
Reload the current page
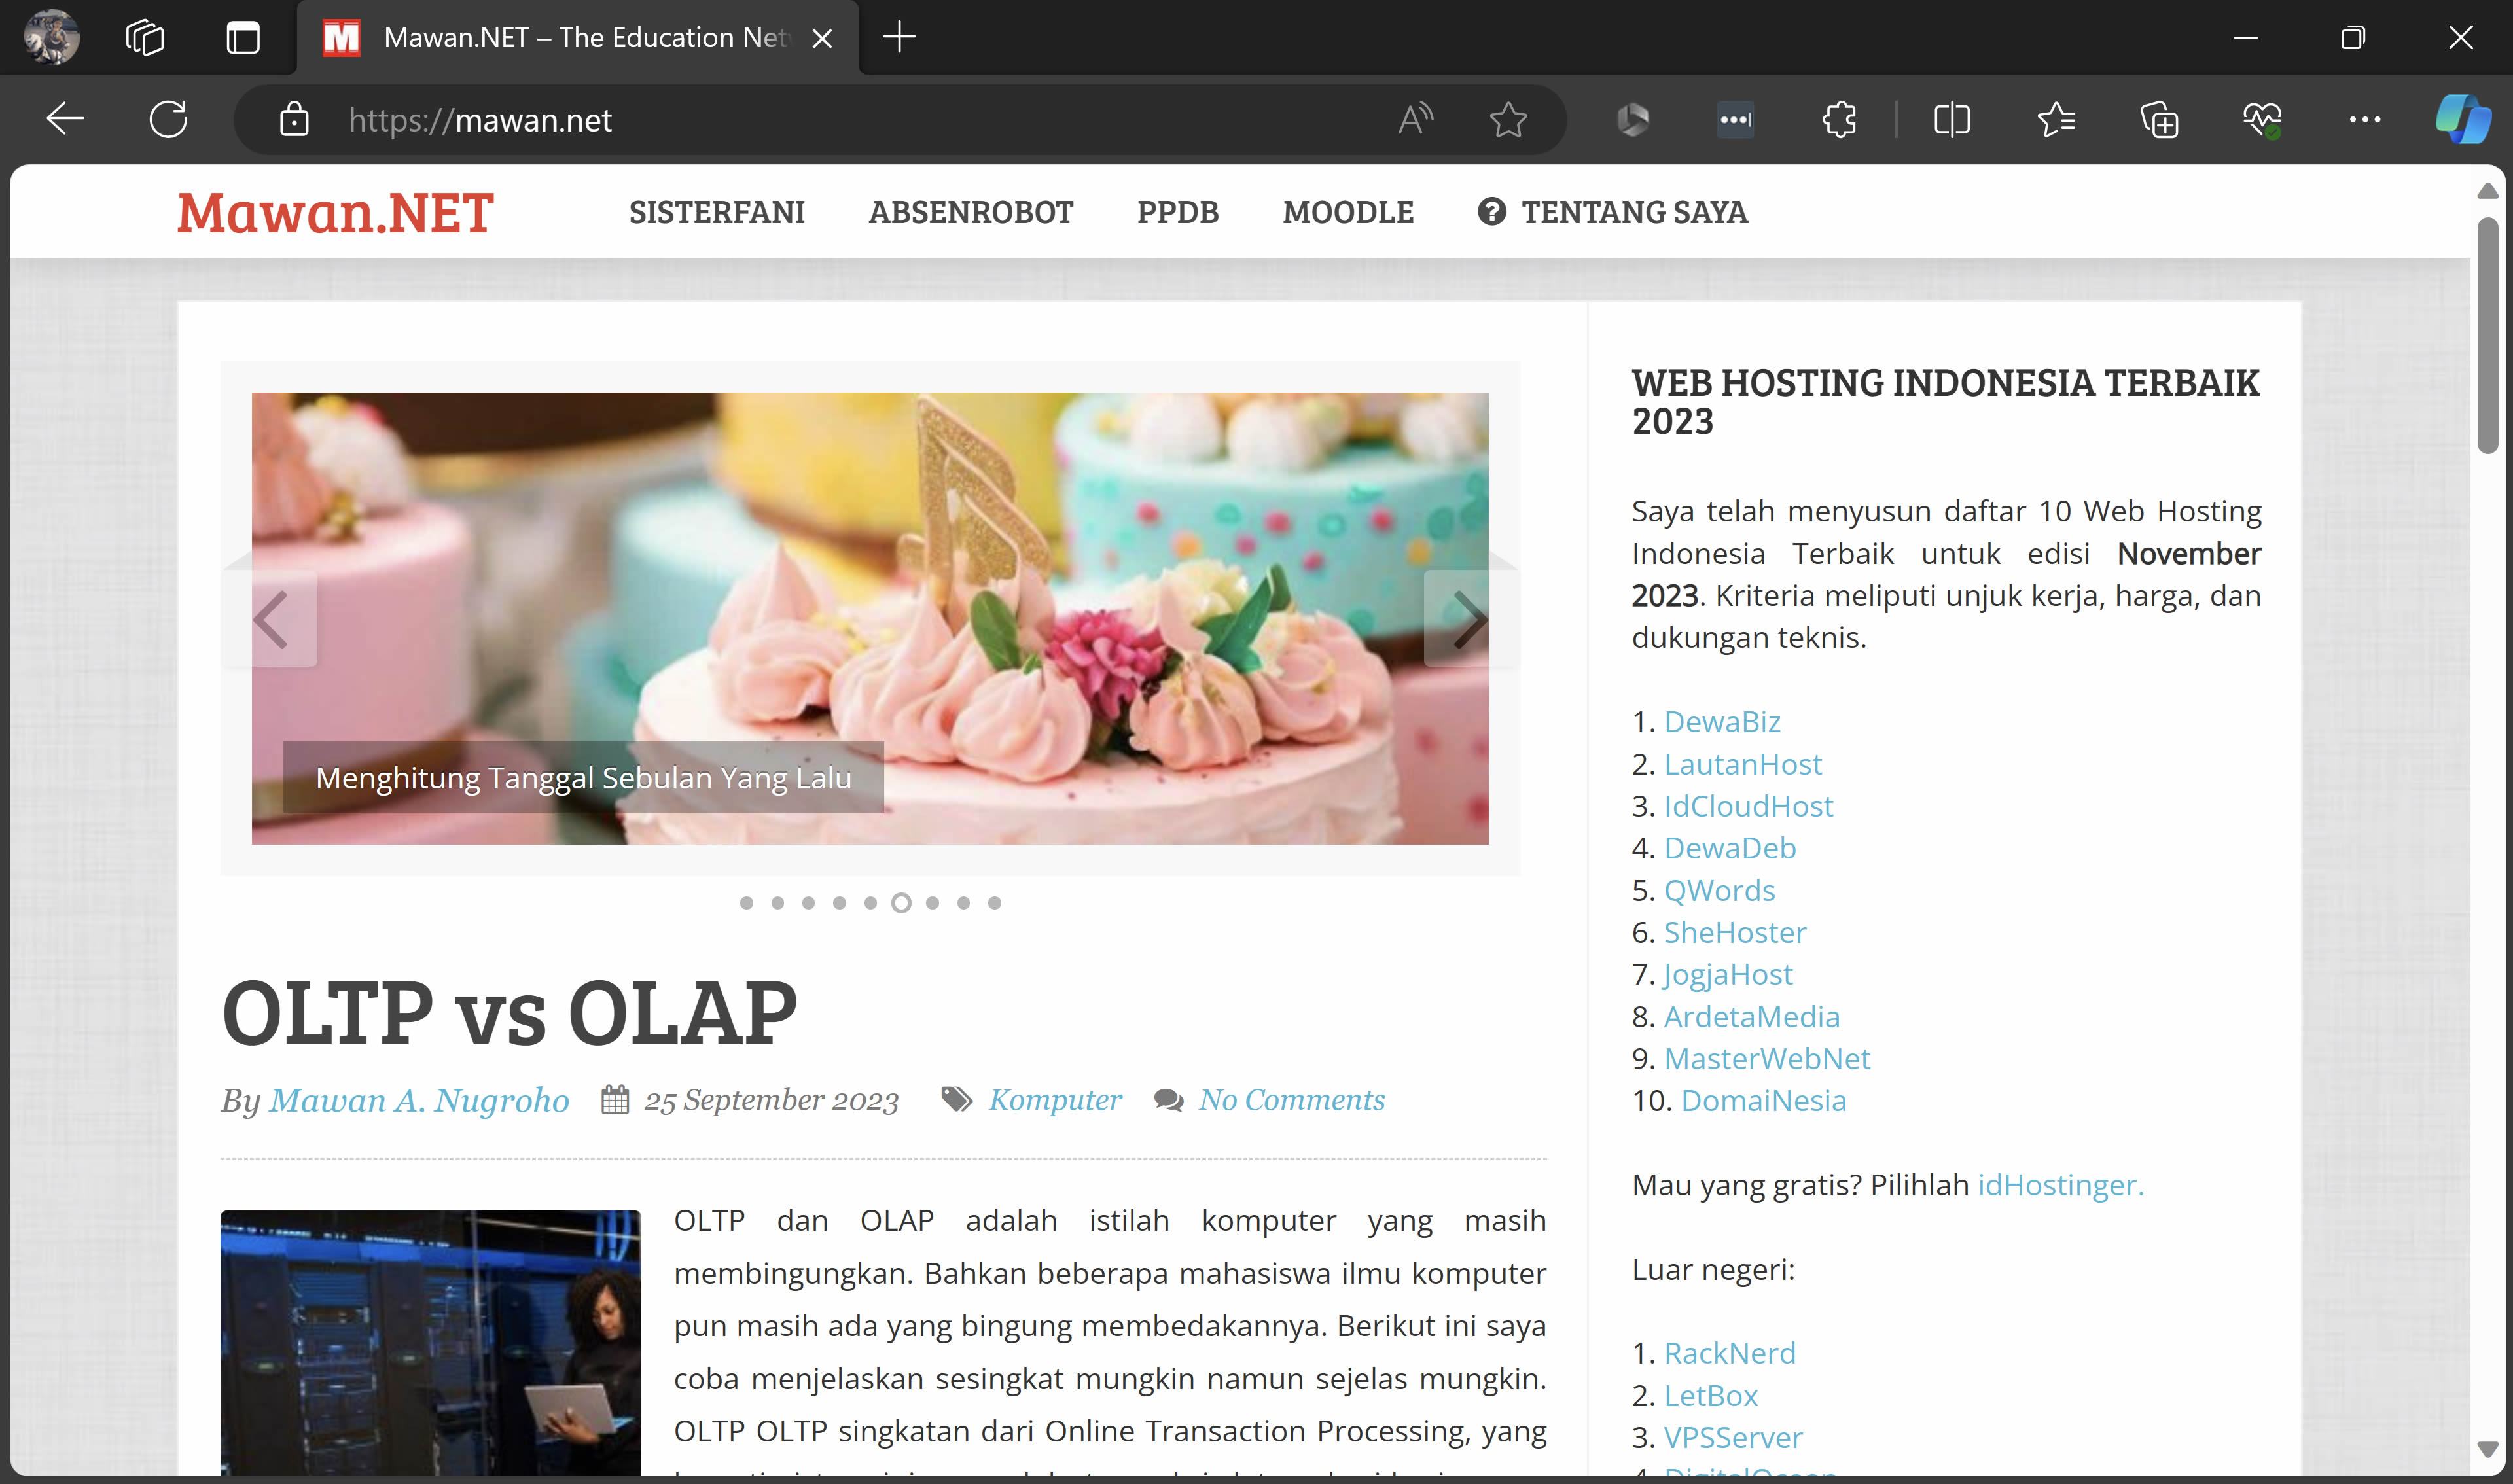click(x=168, y=119)
